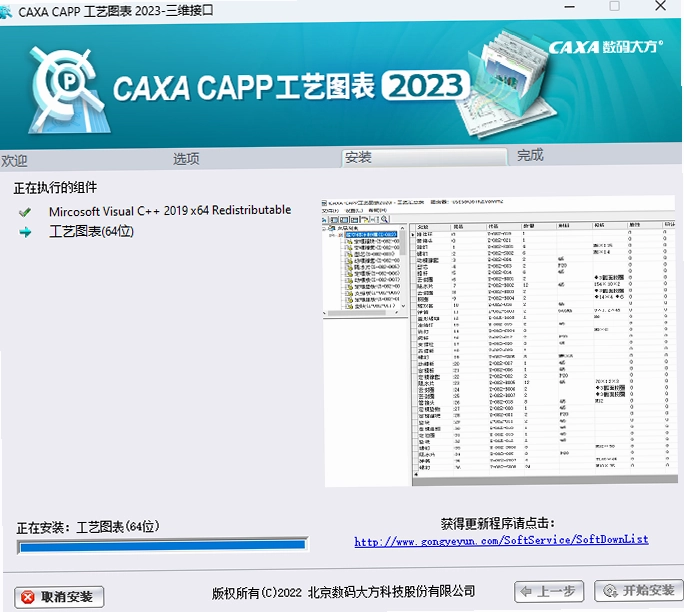Click the 工艺图表(64位) component row text
The height and width of the screenshot is (612, 684).
pos(91,231)
